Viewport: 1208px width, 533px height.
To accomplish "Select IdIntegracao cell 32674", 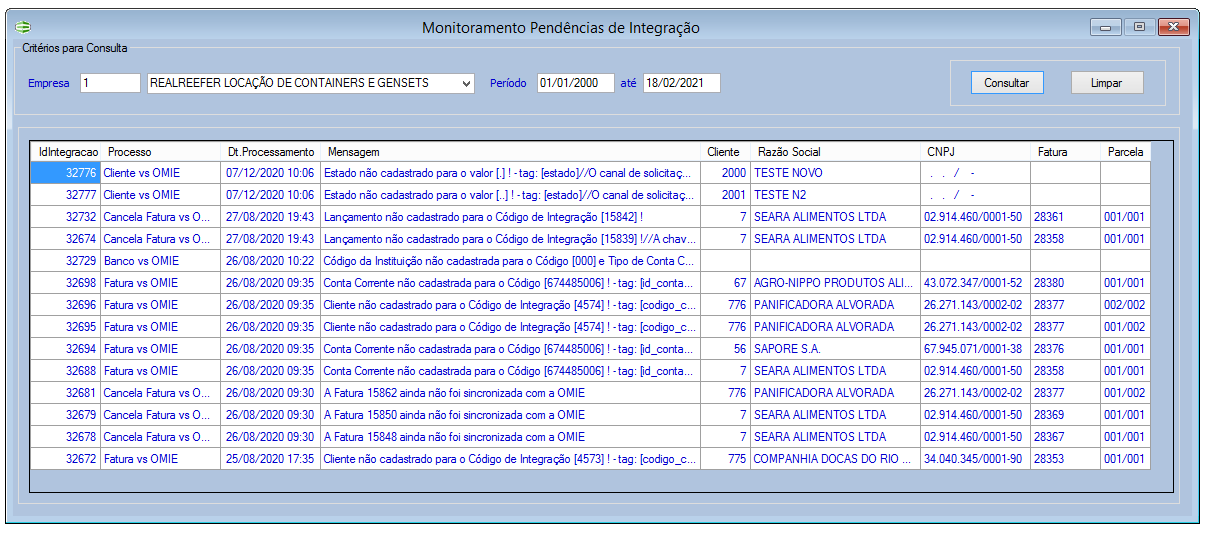I will [x=66, y=239].
